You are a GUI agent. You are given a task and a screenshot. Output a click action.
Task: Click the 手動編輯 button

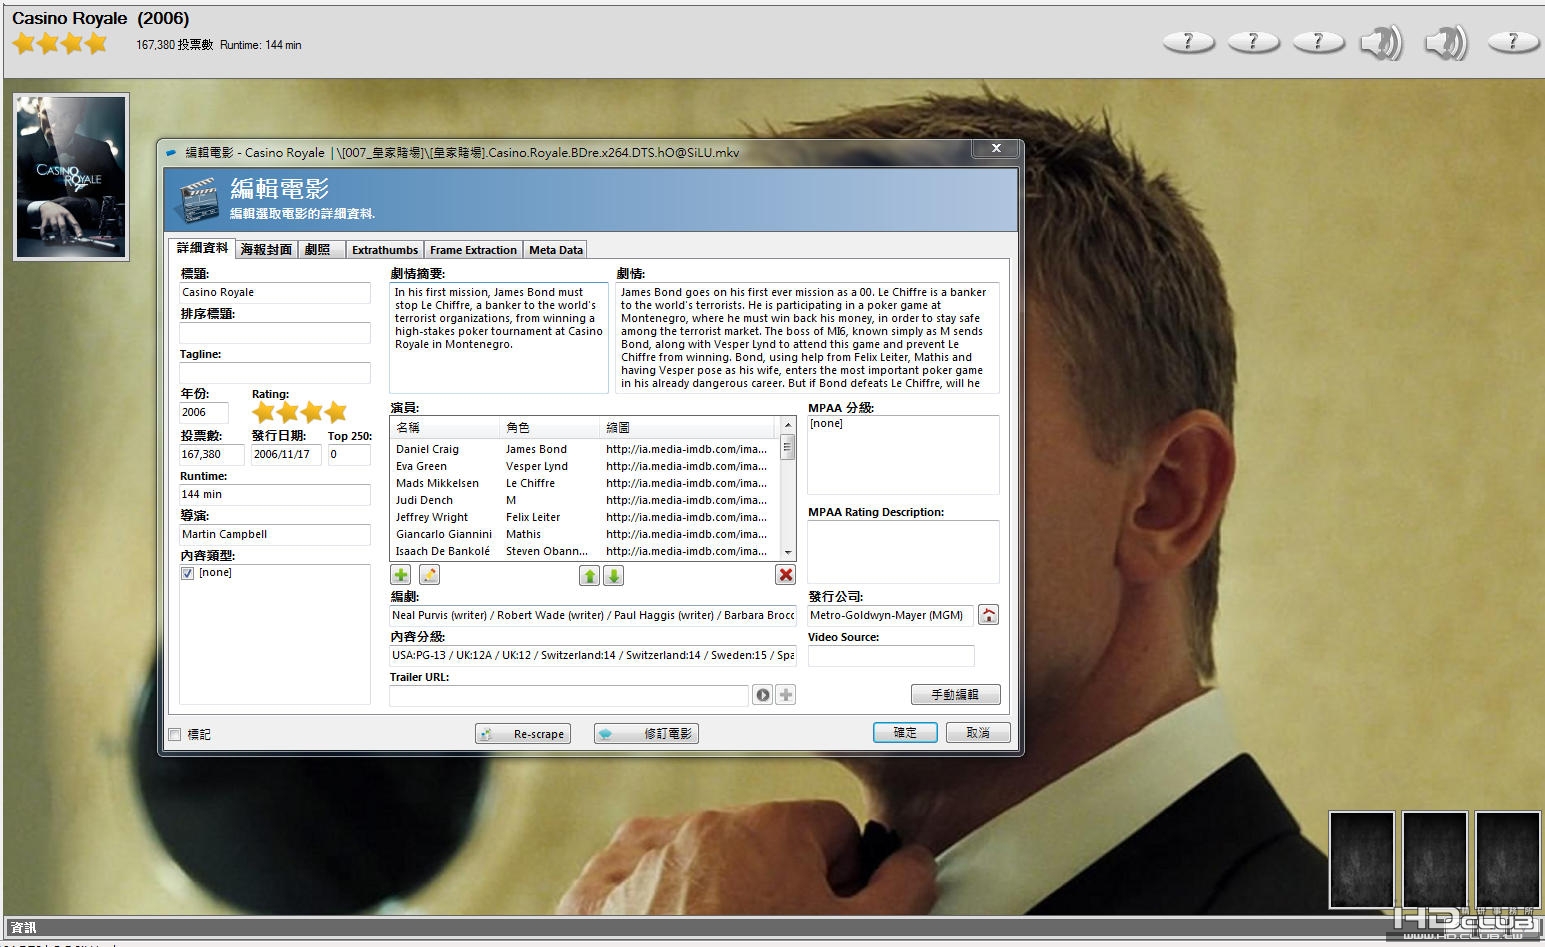pyautogui.click(x=955, y=694)
